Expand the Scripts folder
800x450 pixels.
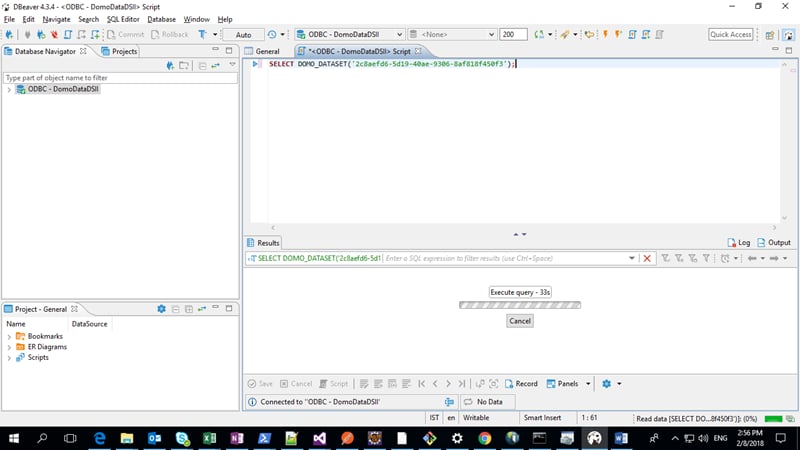point(9,358)
